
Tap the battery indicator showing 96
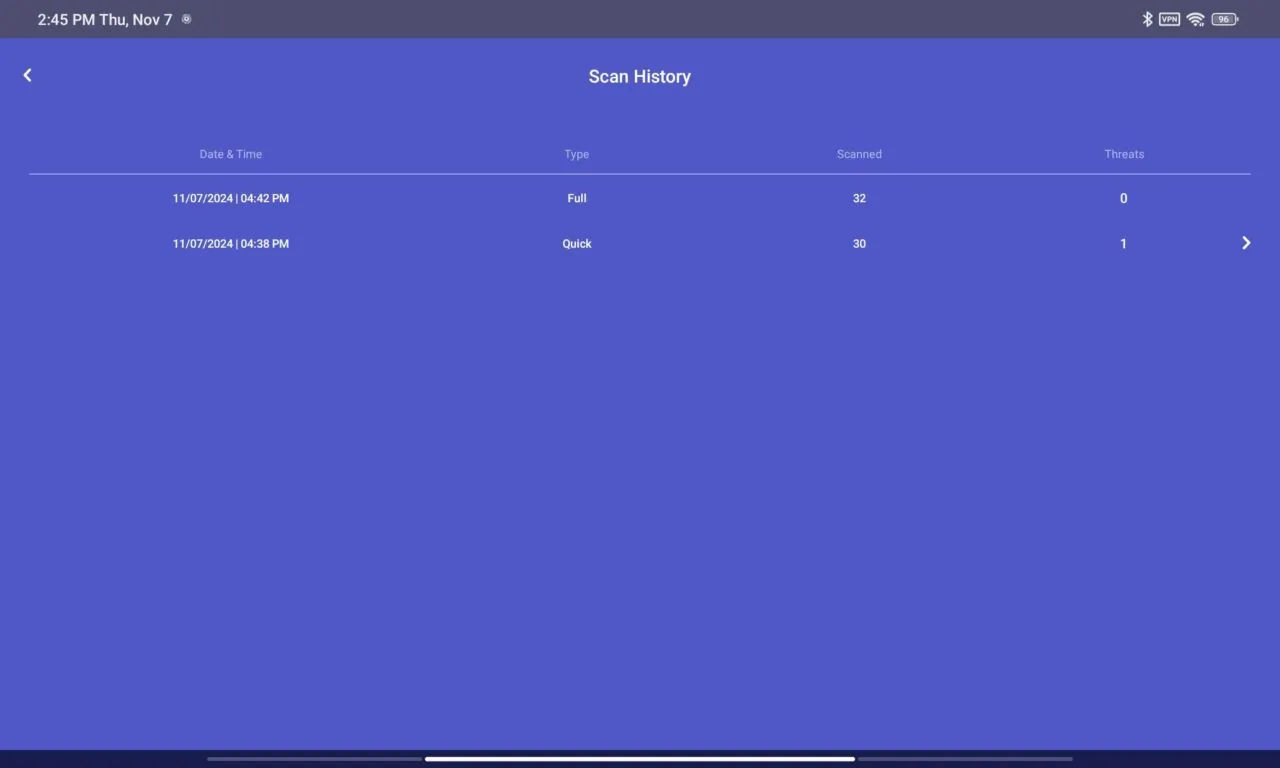pyautogui.click(x=1223, y=19)
